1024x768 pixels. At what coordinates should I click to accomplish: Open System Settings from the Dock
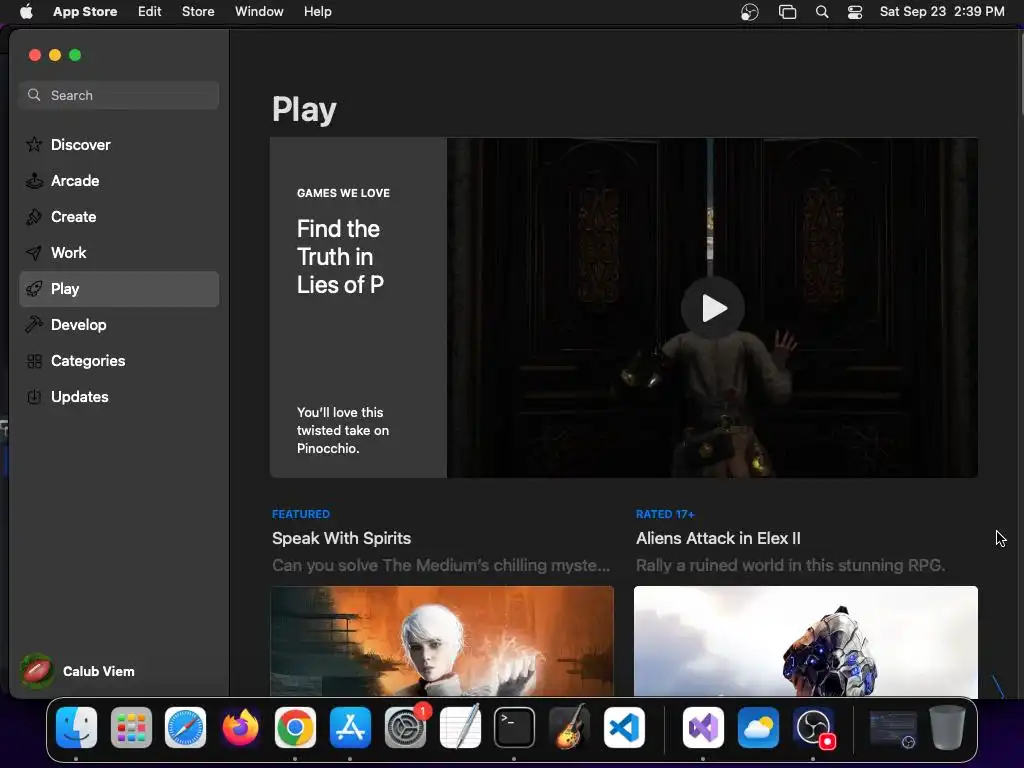pyautogui.click(x=405, y=728)
